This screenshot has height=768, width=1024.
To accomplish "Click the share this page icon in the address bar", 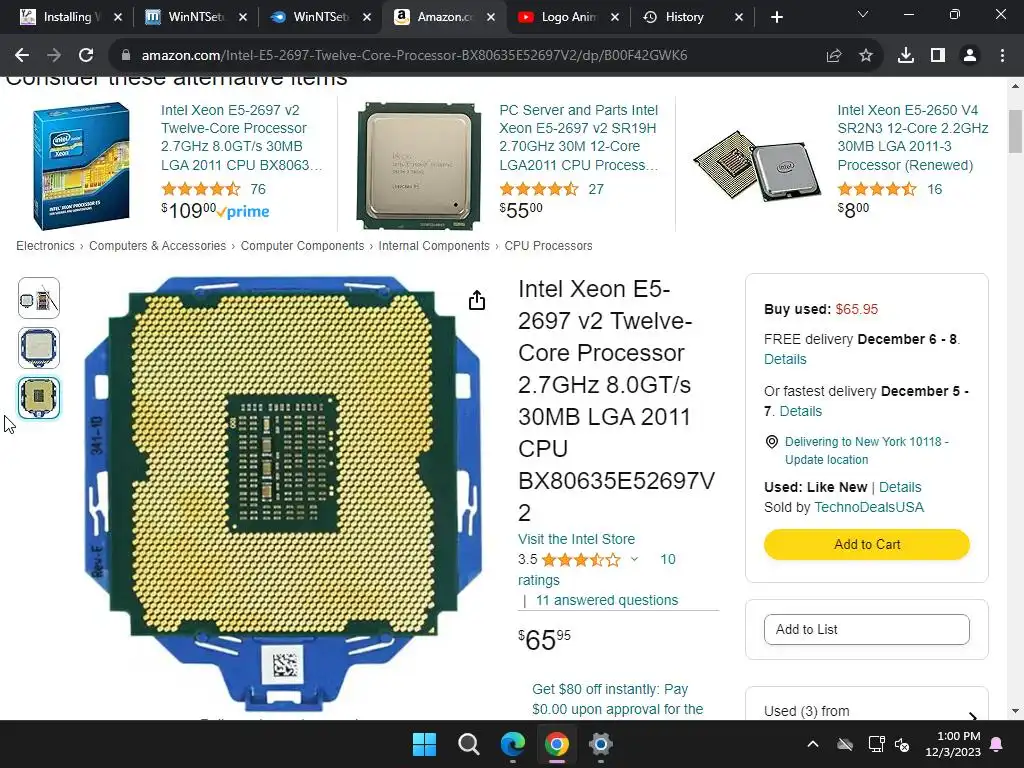I will tap(833, 56).
